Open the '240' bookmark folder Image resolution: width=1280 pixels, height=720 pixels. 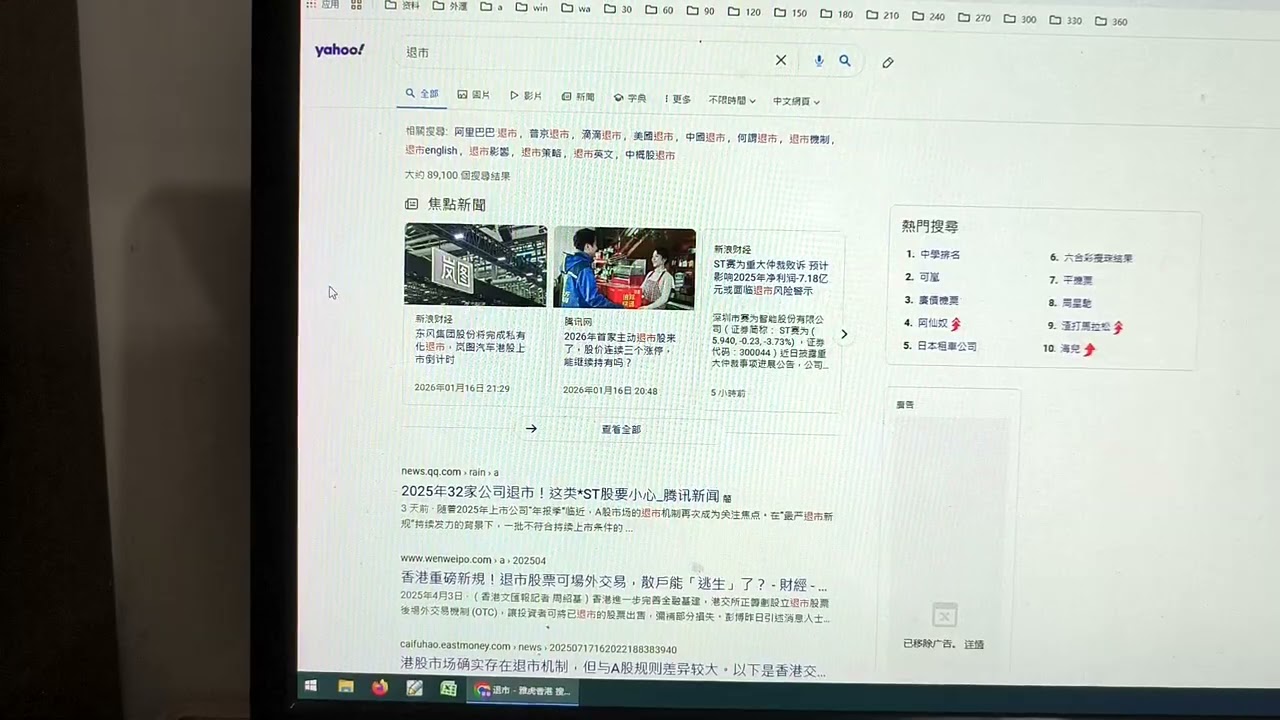click(928, 16)
